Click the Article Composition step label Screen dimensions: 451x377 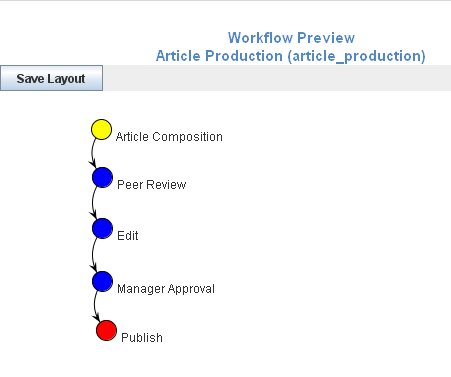169,137
